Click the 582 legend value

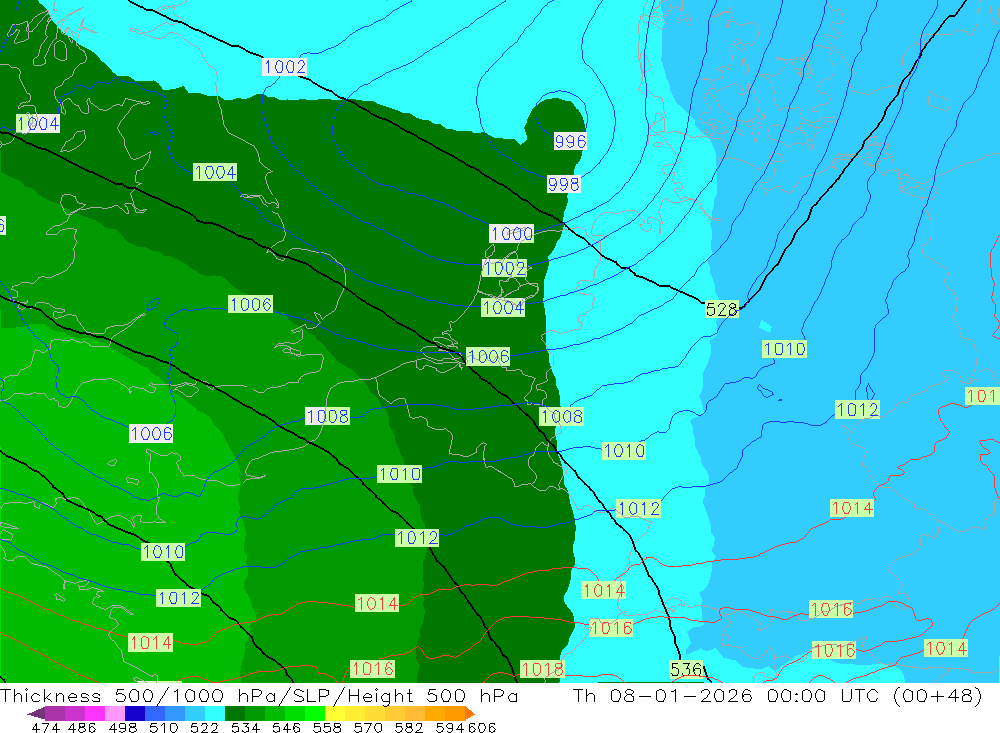pyautogui.click(x=408, y=727)
